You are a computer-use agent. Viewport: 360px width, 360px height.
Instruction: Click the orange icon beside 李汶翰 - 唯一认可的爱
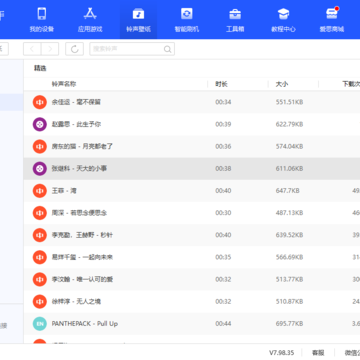tap(40, 279)
